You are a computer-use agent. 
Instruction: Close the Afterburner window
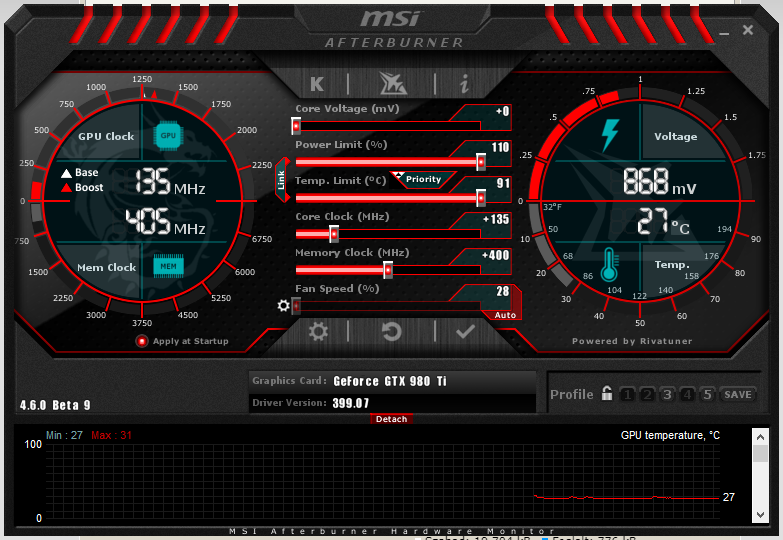pos(748,30)
